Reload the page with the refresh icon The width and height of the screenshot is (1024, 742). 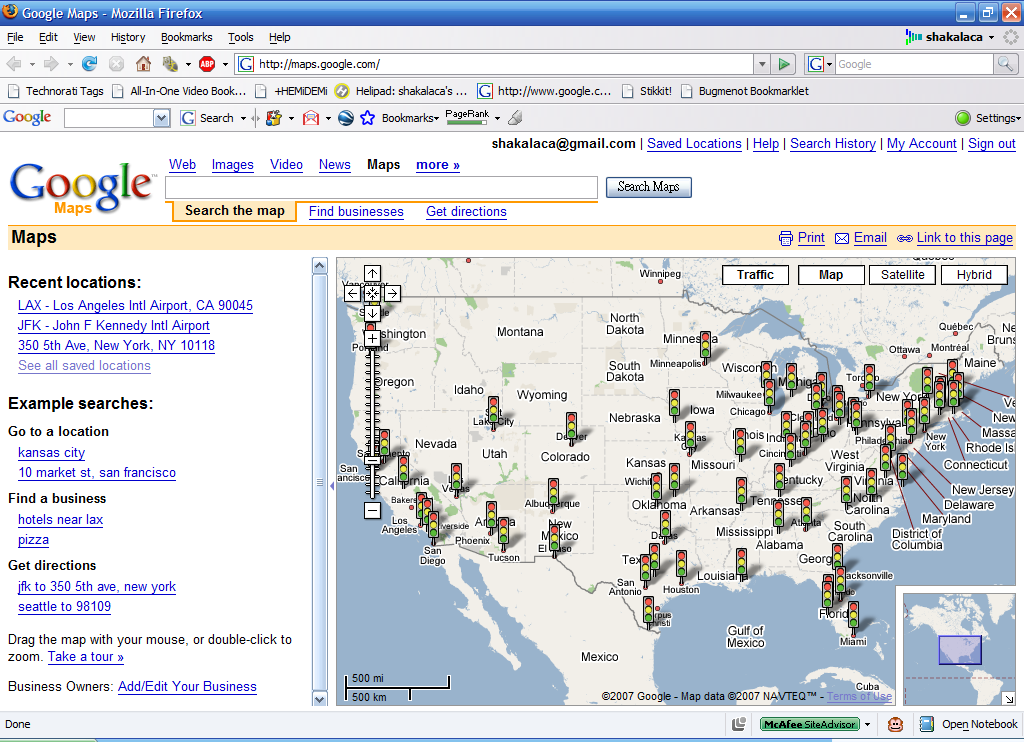(x=90, y=64)
